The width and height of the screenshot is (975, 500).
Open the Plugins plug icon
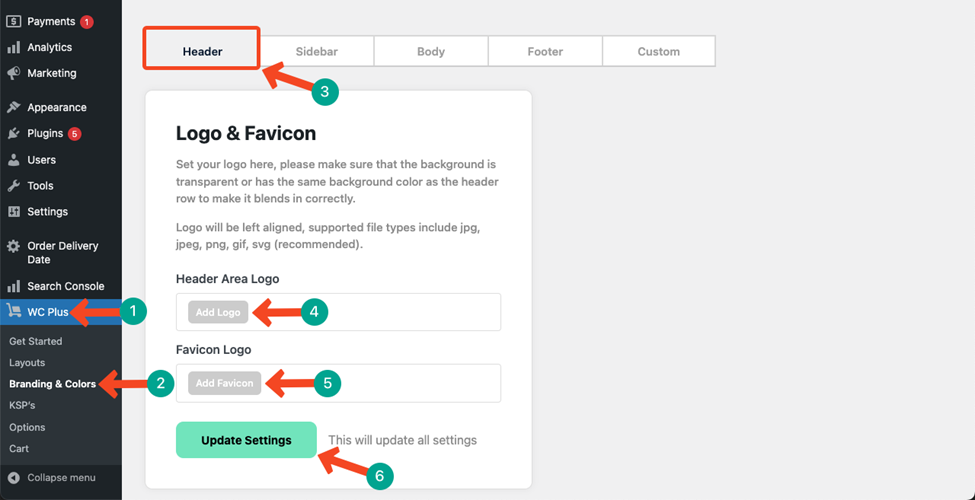[x=14, y=134]
